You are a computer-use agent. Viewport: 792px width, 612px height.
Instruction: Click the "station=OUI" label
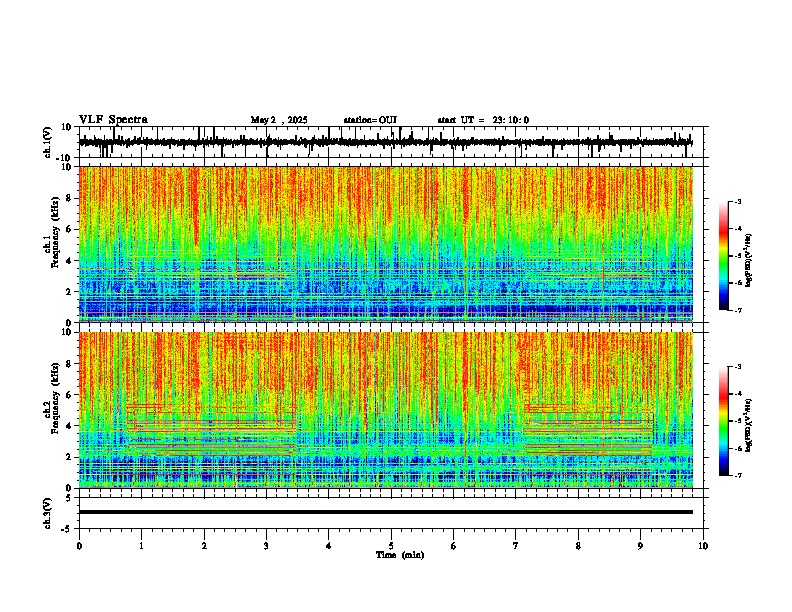point(370,120)
